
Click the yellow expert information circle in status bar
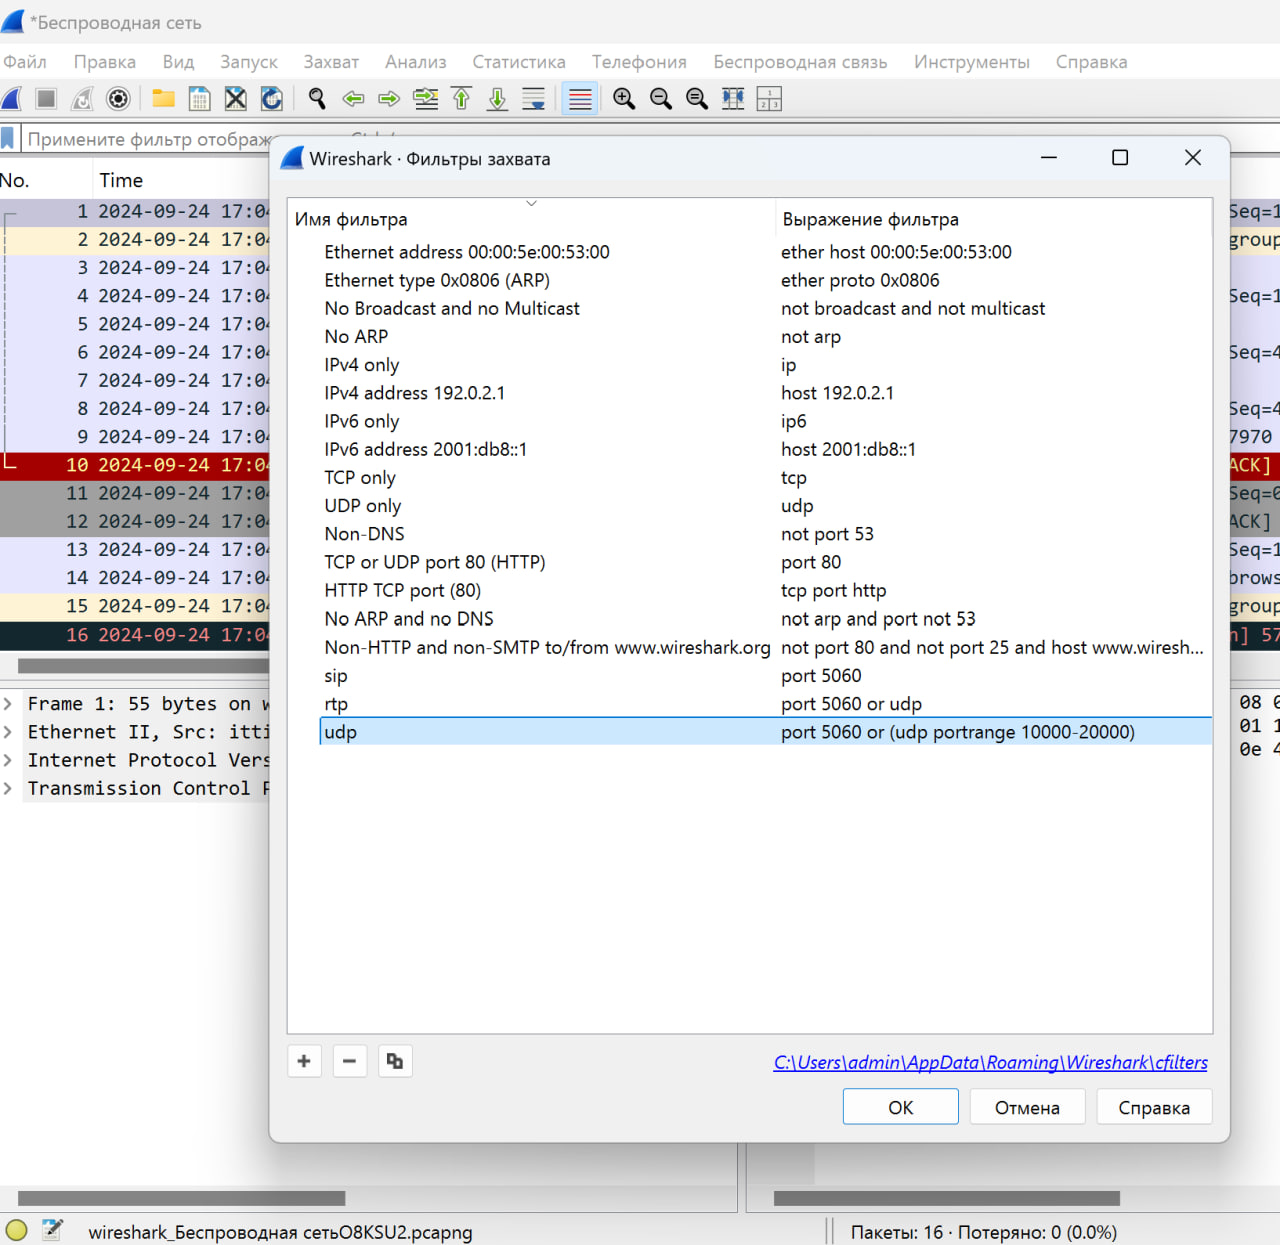(17, 1231)
